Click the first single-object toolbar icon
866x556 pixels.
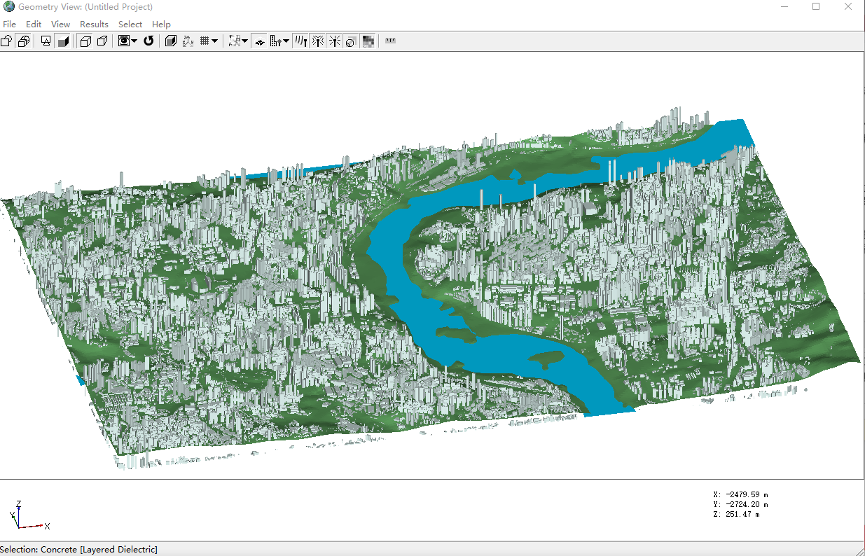click(x=7, y=41)
